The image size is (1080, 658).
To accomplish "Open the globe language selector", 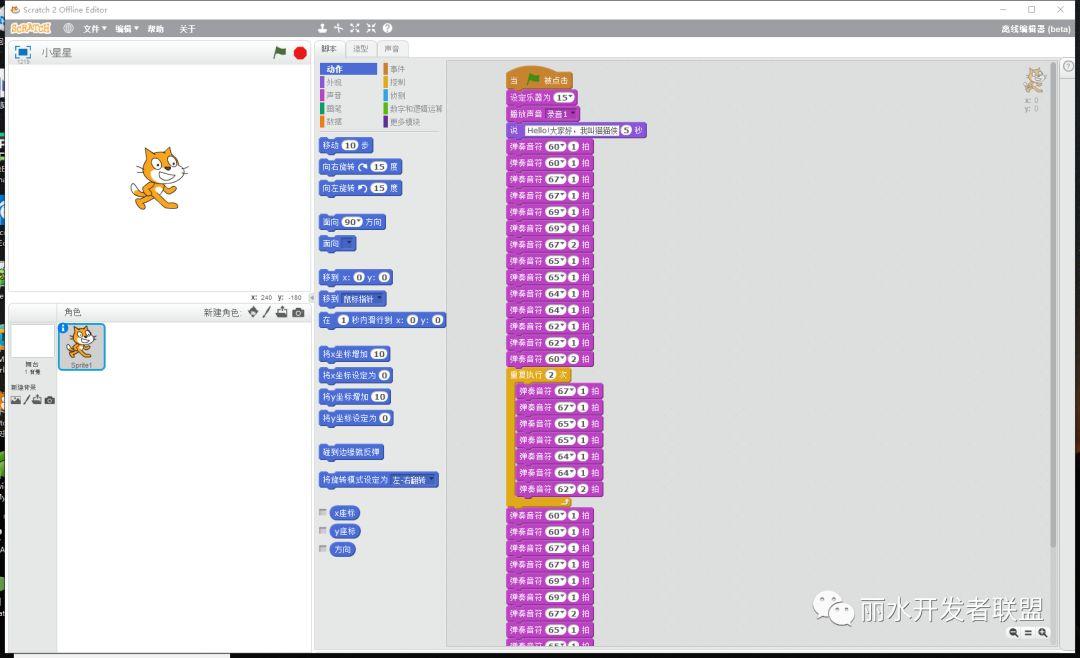I will pos(68,28).
